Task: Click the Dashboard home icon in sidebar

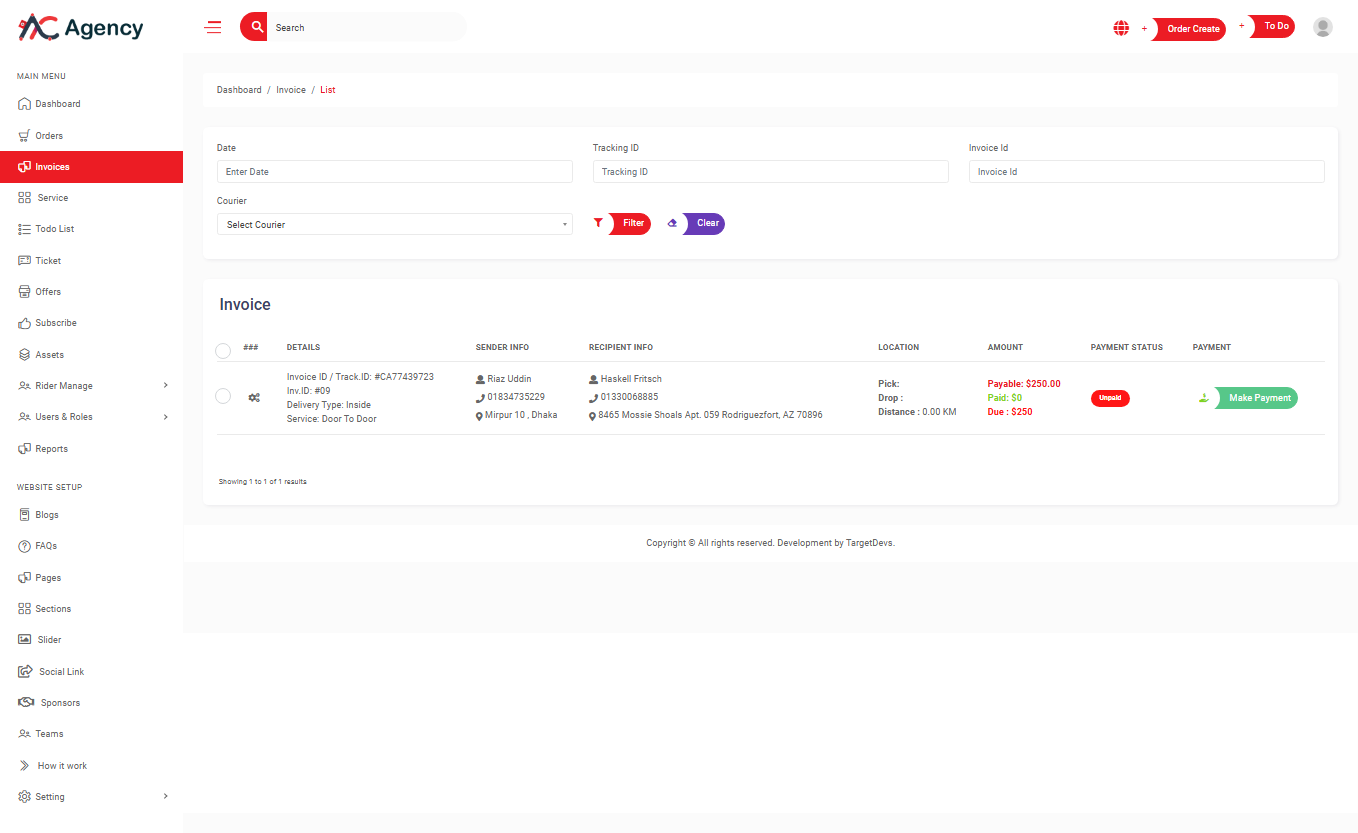Action: point(25,104)
